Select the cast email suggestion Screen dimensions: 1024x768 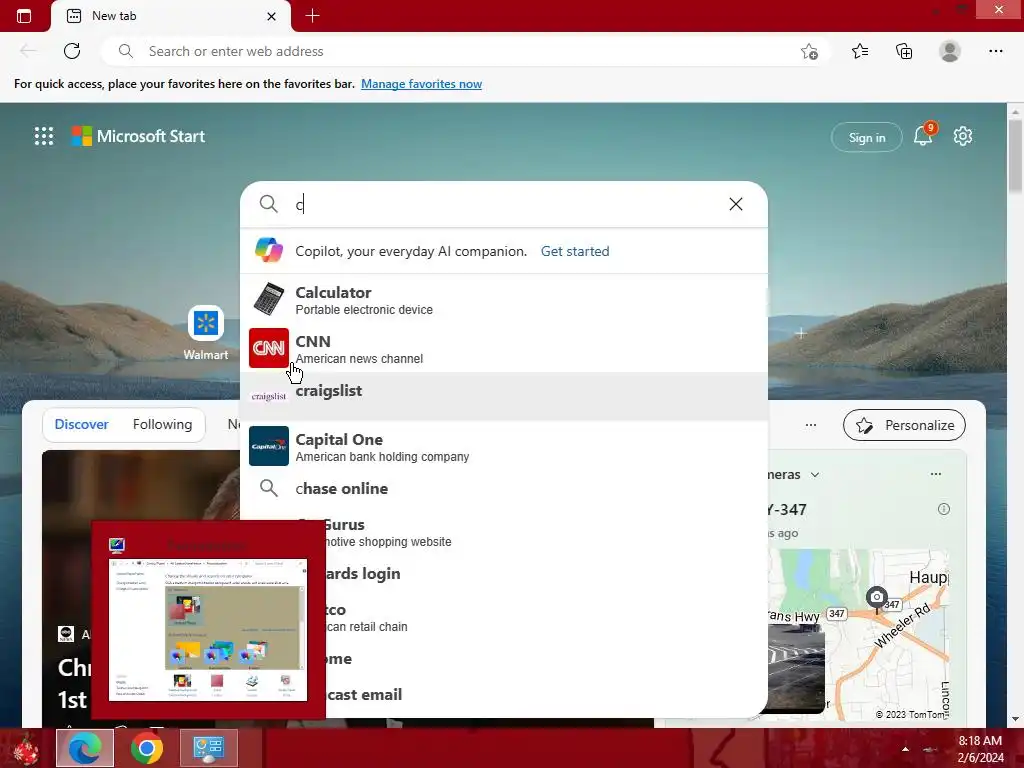coord(545,694)
